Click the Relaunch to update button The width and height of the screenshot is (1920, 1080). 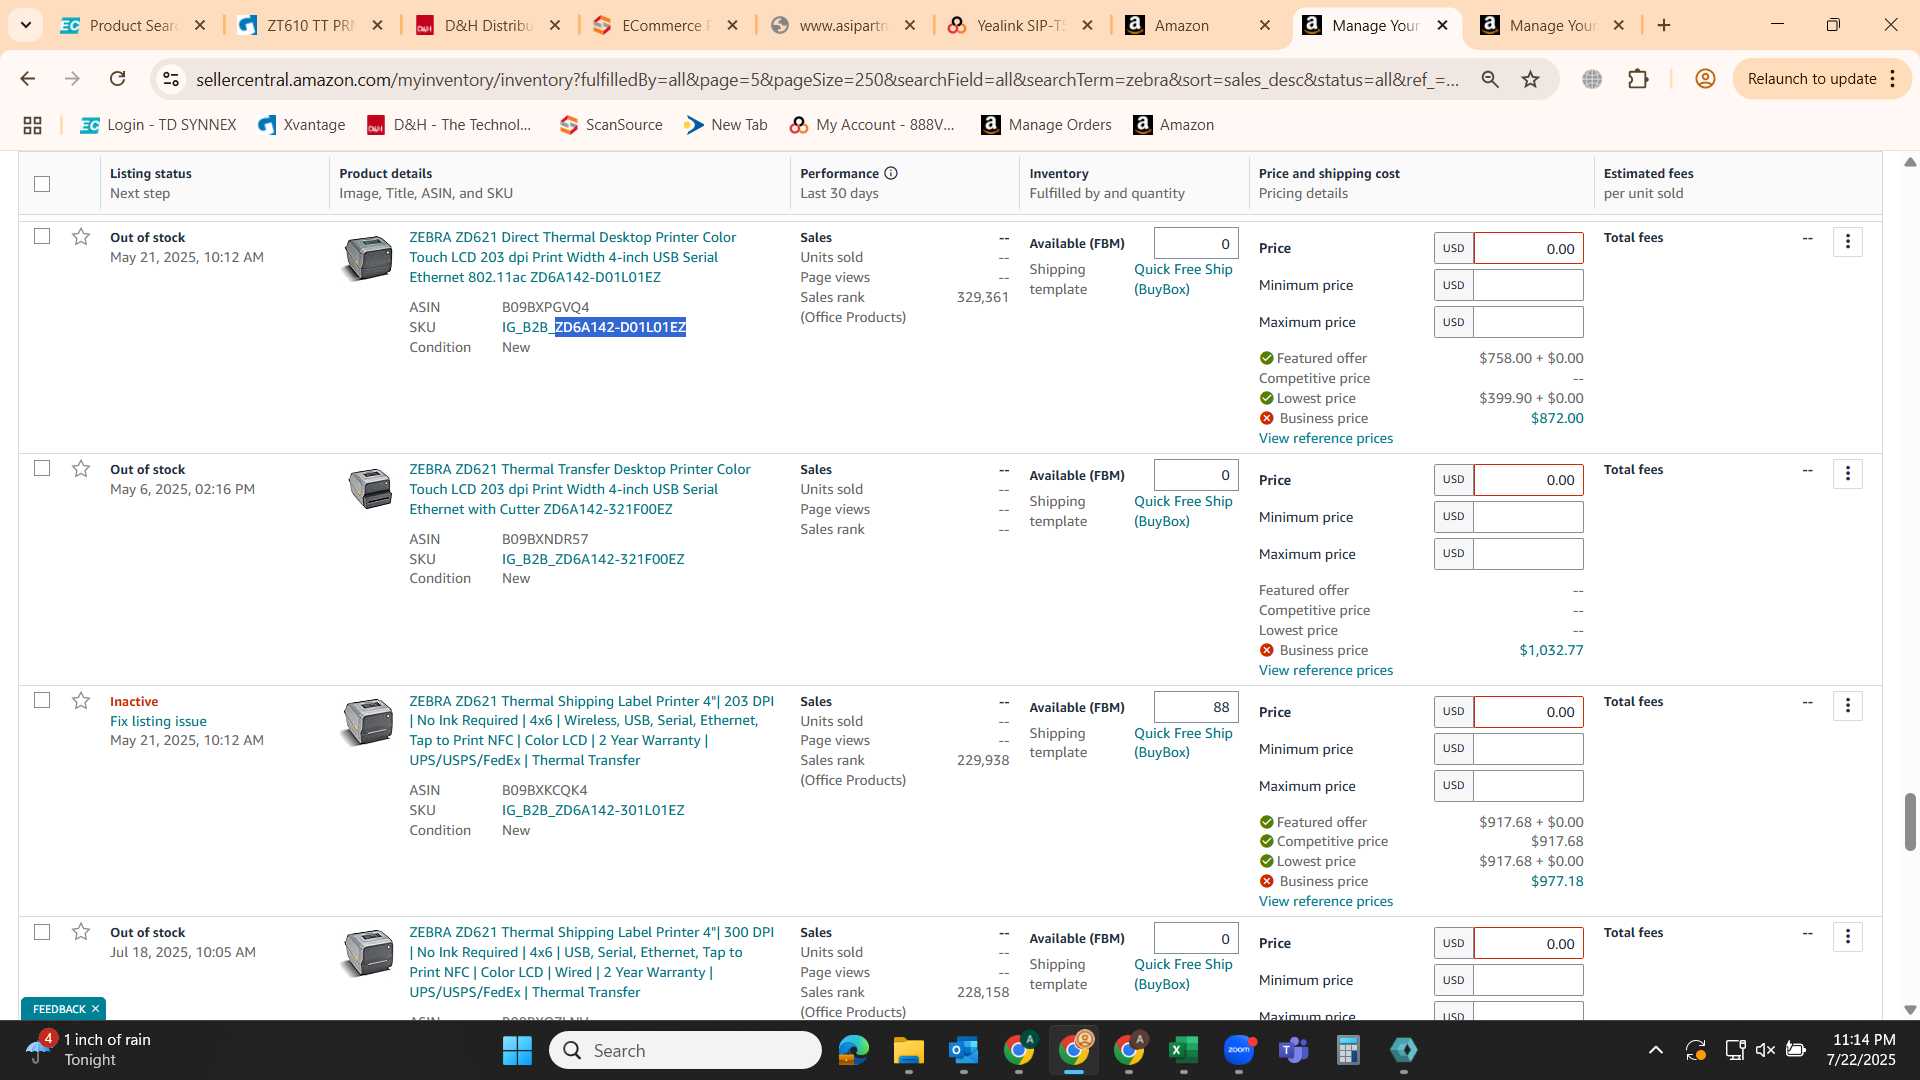coord(1811,79)
